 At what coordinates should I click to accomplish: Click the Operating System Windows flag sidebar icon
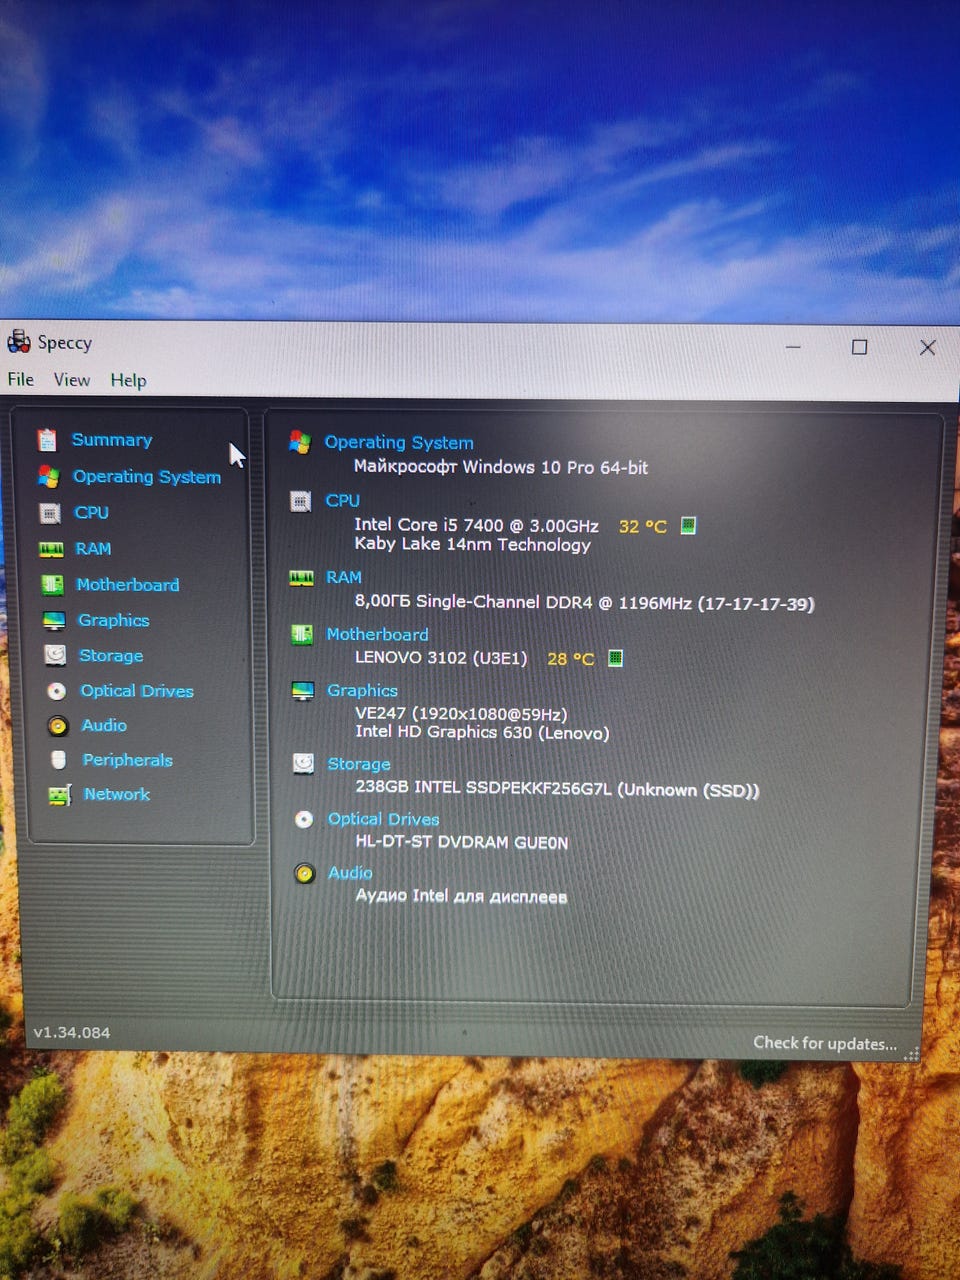[x=48, y=476]
